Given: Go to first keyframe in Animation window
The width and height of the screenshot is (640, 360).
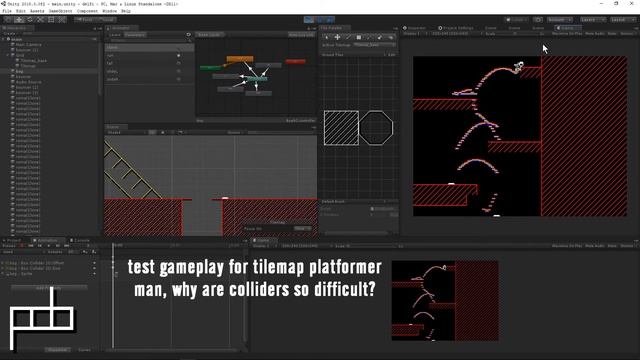Looking at the screenshot, I should tap(31, 246).
